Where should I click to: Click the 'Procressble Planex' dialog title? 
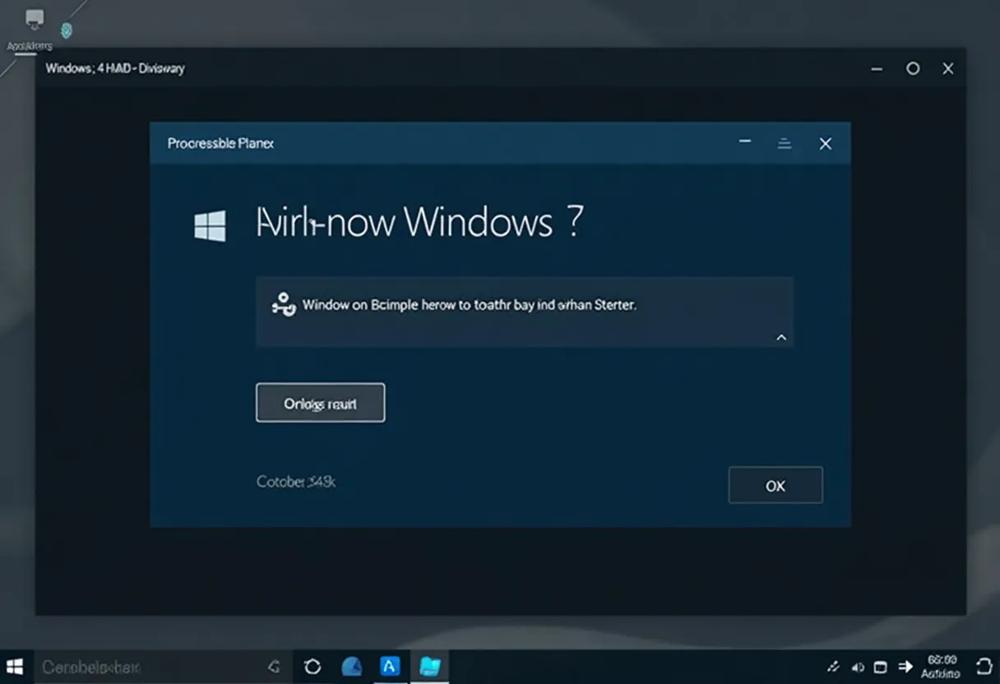tap(221, 143)
